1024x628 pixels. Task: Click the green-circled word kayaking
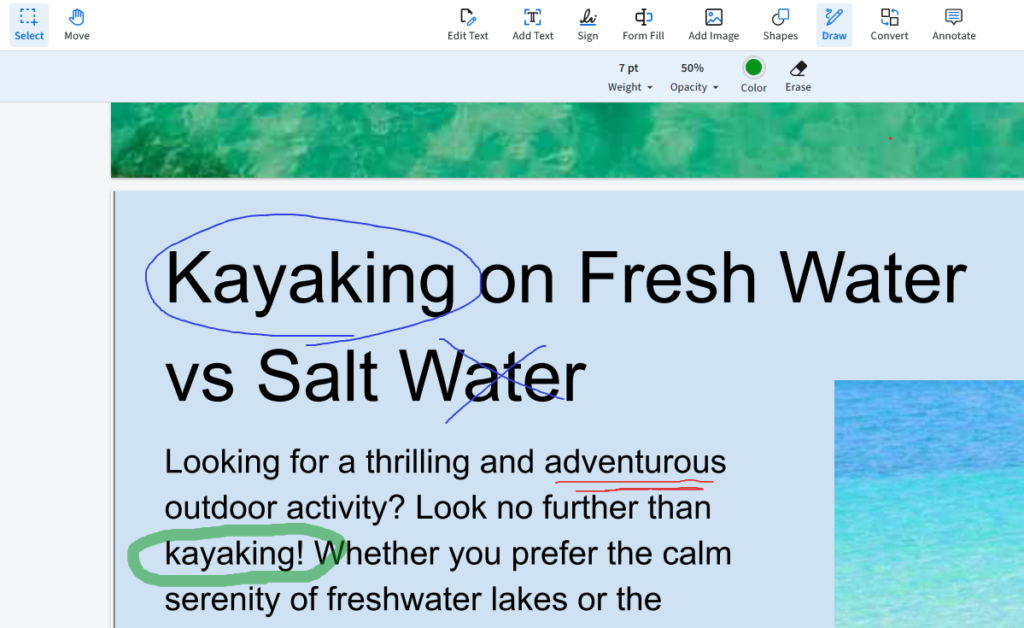click(x=230, y=553)
